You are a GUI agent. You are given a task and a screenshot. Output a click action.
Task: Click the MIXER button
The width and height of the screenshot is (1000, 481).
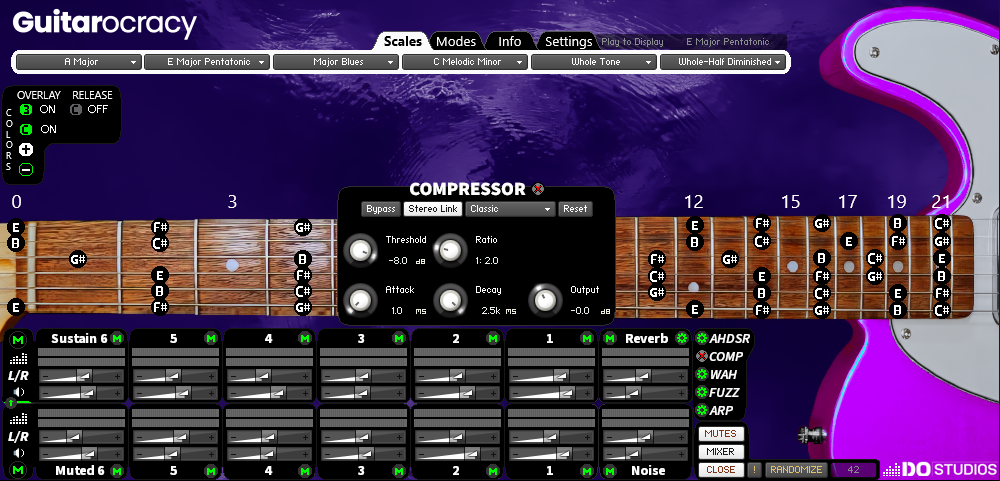tap(720, 452)
